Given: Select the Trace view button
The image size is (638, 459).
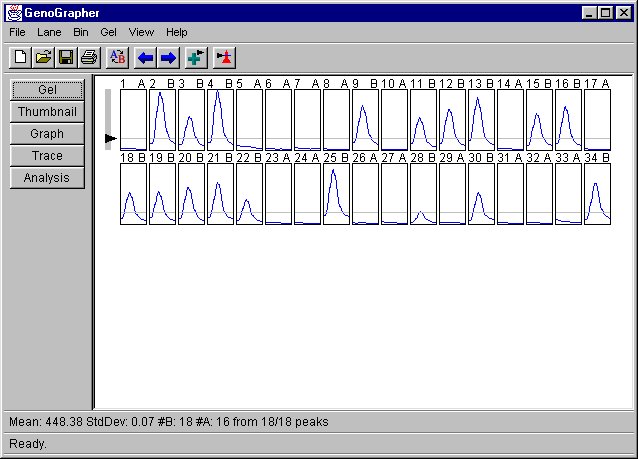Looking at the screenshot, I should (47, 156).
